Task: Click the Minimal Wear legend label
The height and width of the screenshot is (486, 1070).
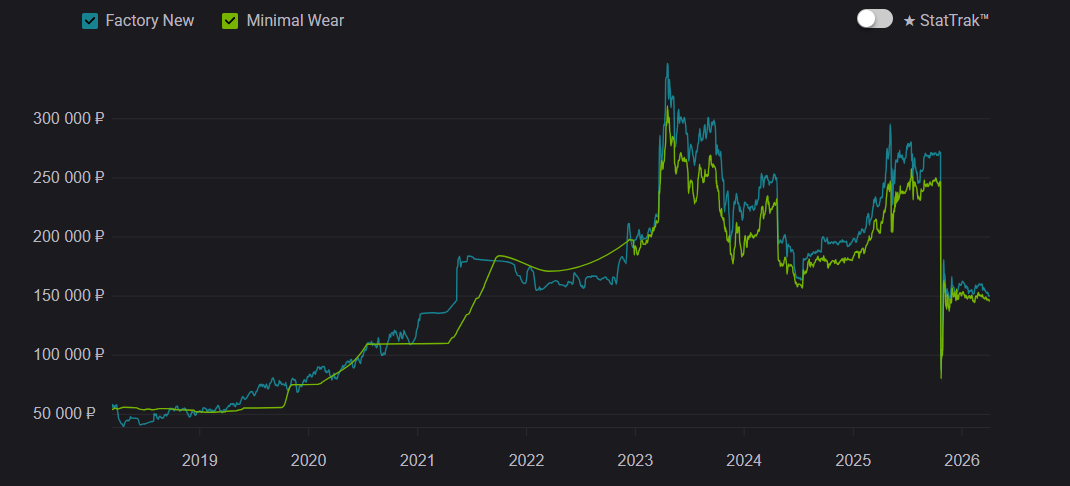Action: coord(294,20)
